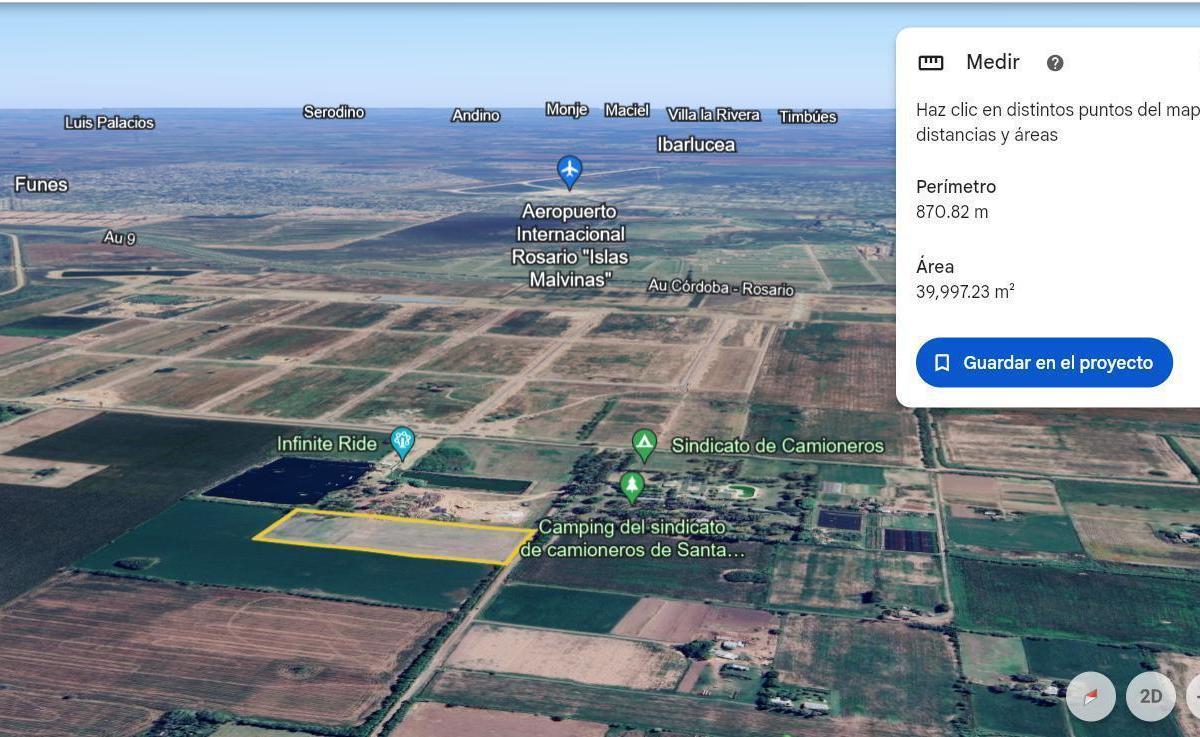Click the Área heading
Screen dimensions: 1200x737
(x=935, y=267)
